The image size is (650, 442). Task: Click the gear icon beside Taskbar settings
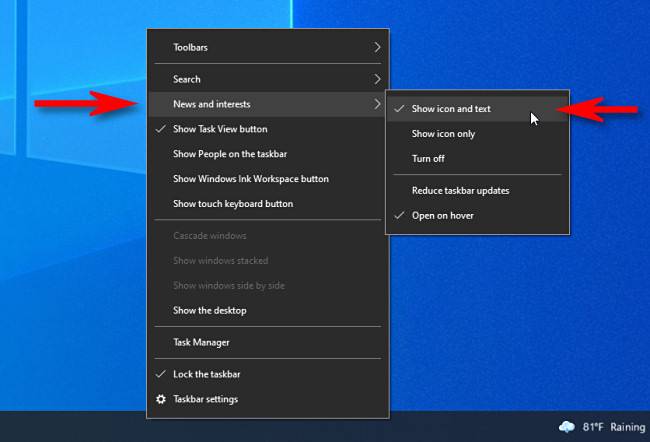[x=160, y=399]
